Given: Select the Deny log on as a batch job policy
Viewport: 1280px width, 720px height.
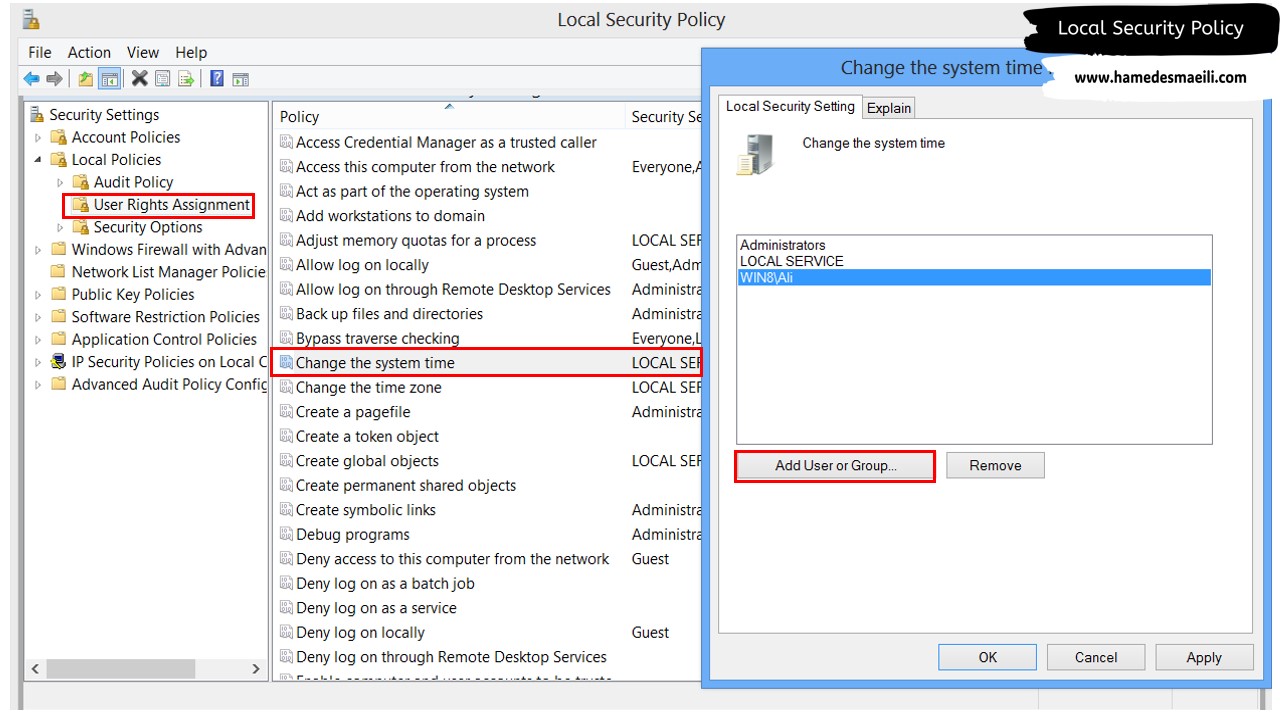Looking at the screenshot, I should coord(385,584).
